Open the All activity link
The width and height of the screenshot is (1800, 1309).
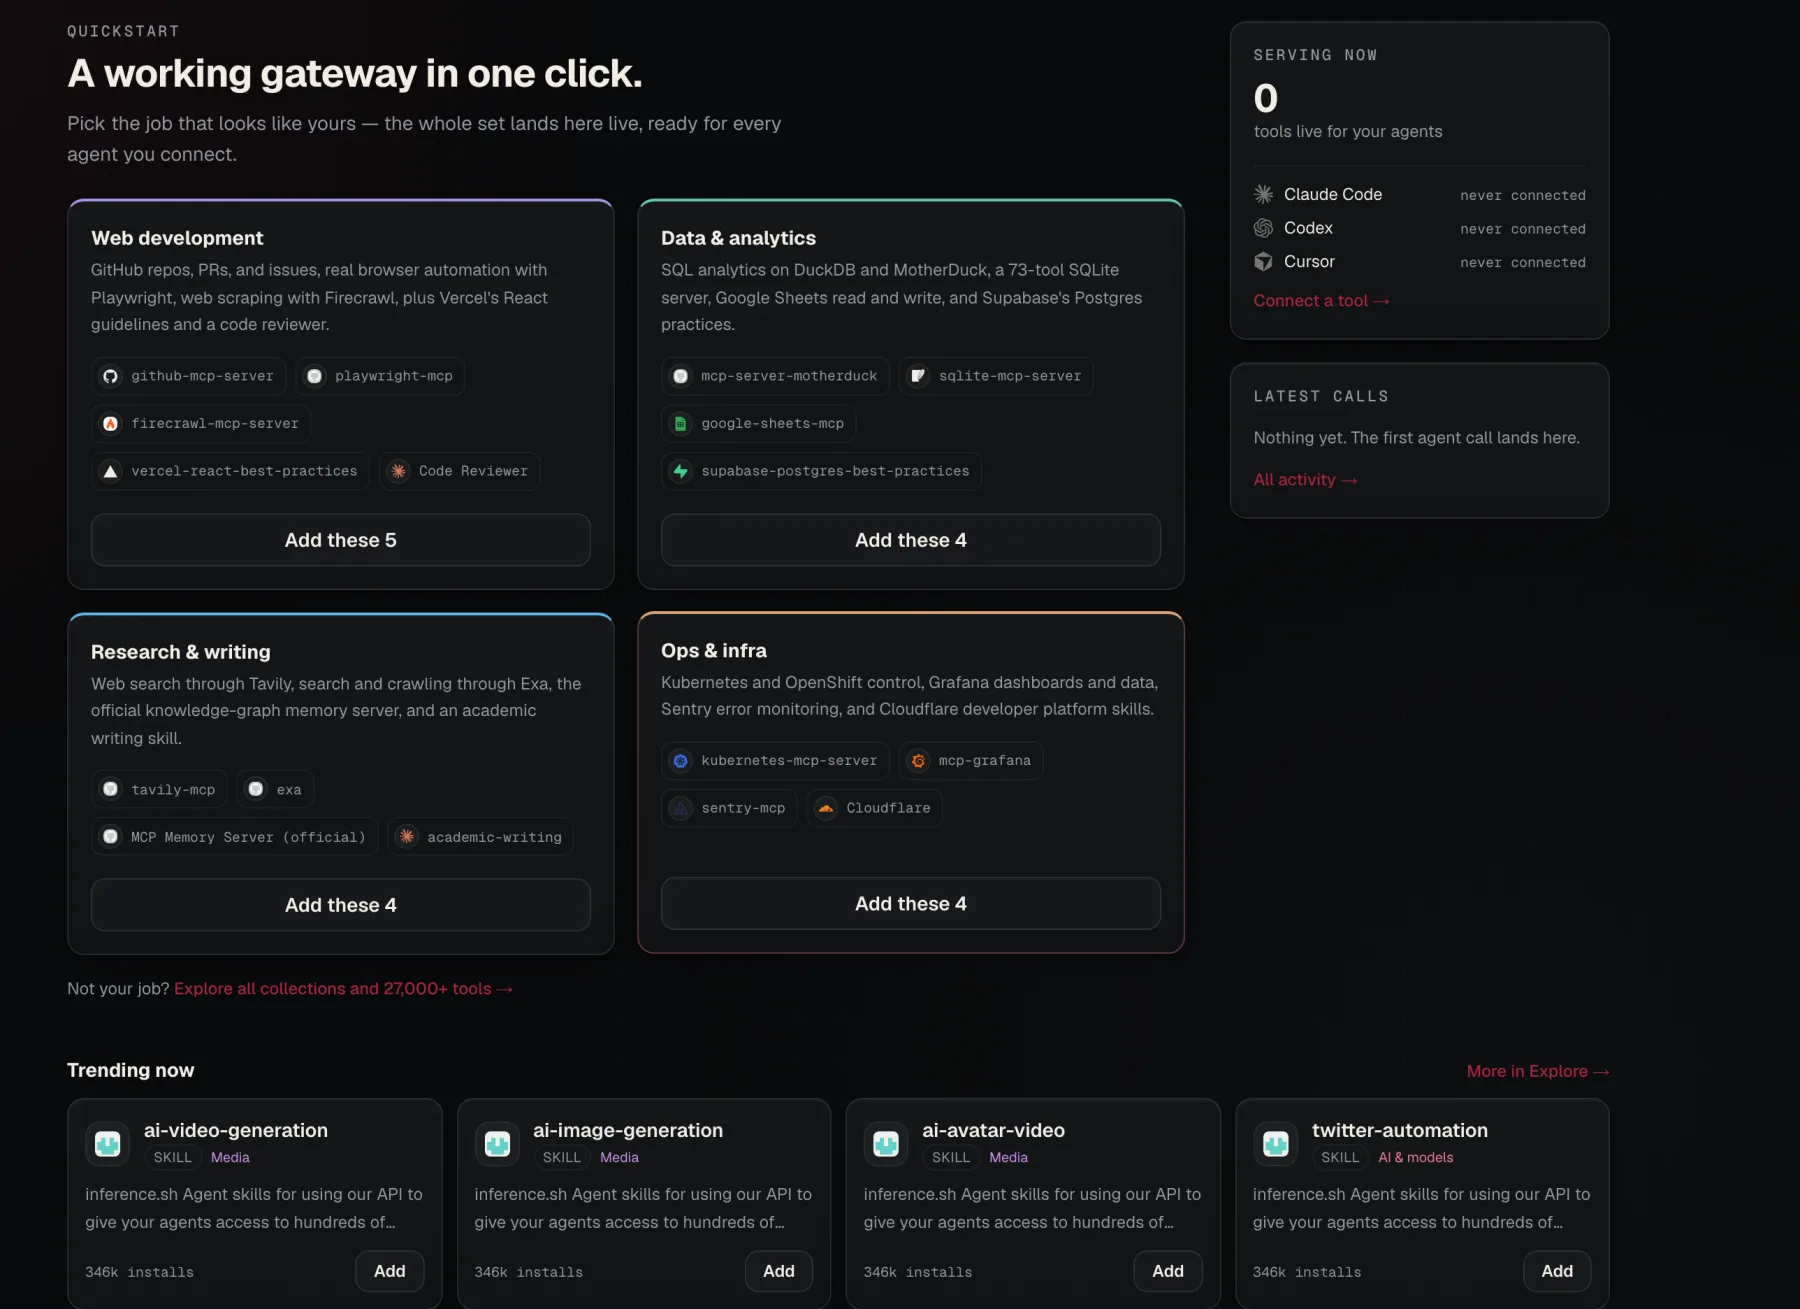click(x=1305, y=480)
